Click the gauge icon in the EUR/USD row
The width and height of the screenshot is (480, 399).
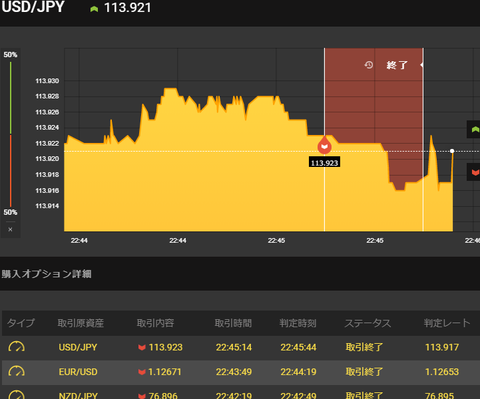tap(16, 371)
